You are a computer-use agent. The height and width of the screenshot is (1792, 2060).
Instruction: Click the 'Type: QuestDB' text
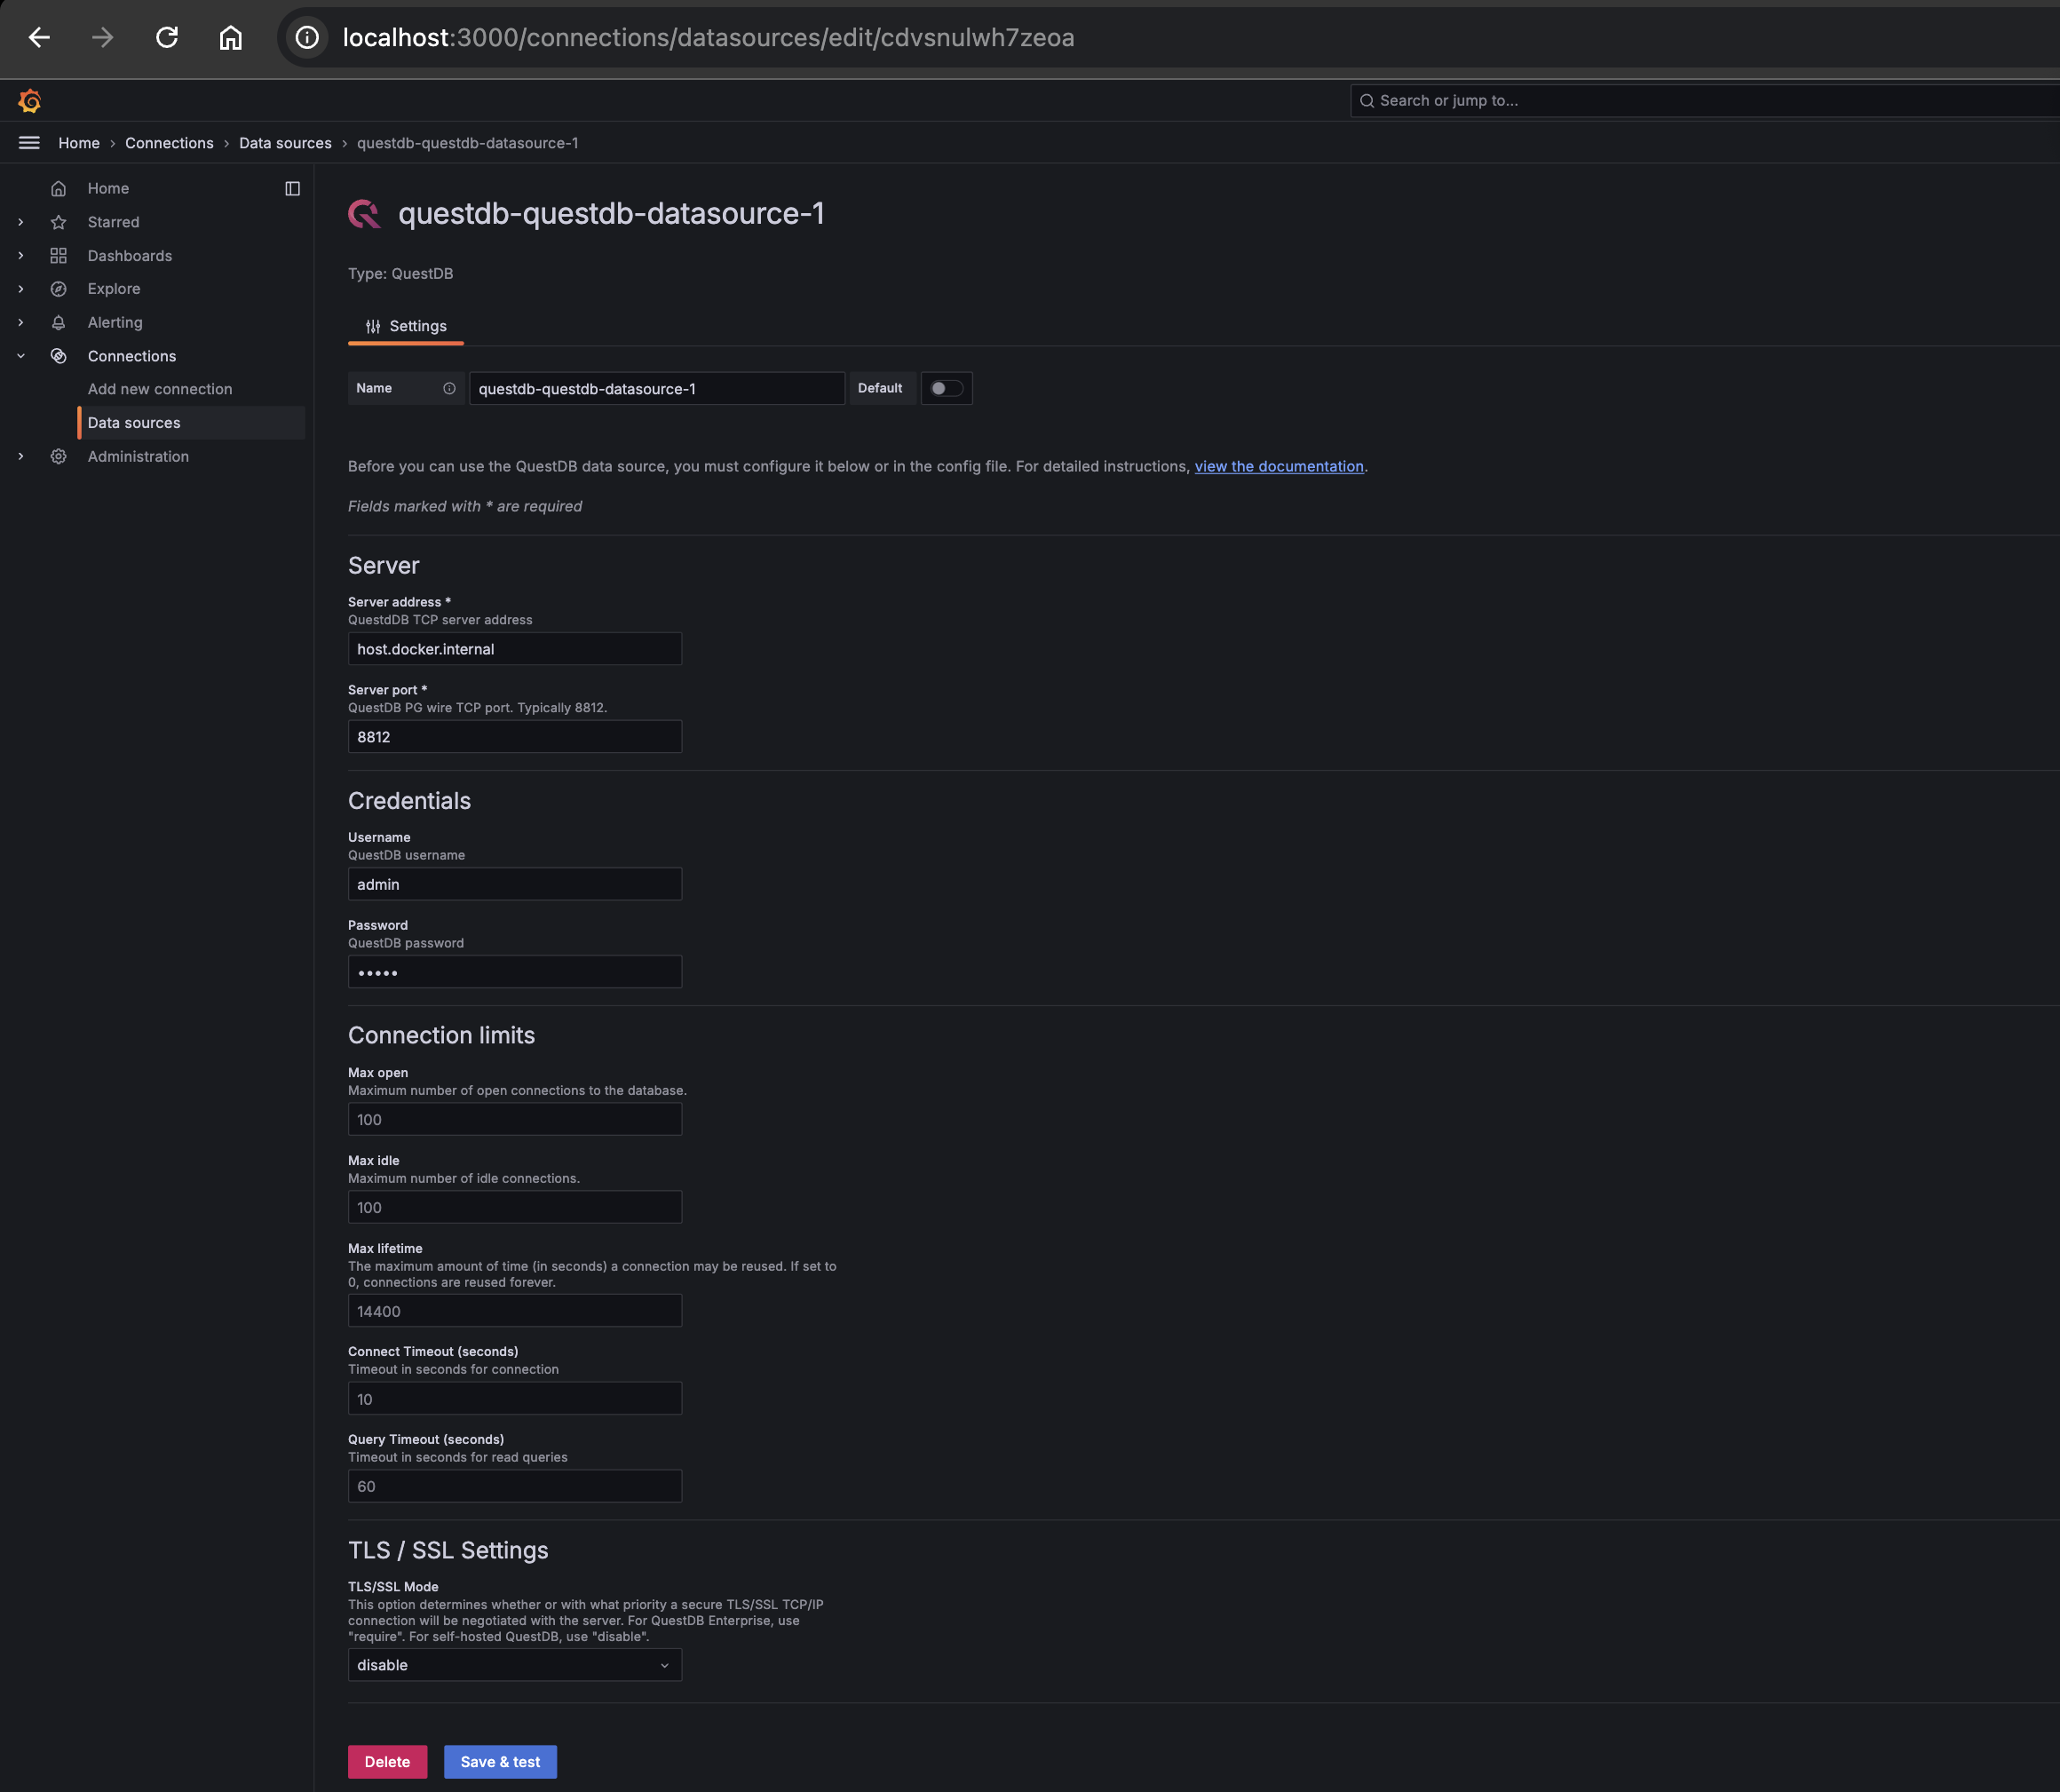pos(400,274)
